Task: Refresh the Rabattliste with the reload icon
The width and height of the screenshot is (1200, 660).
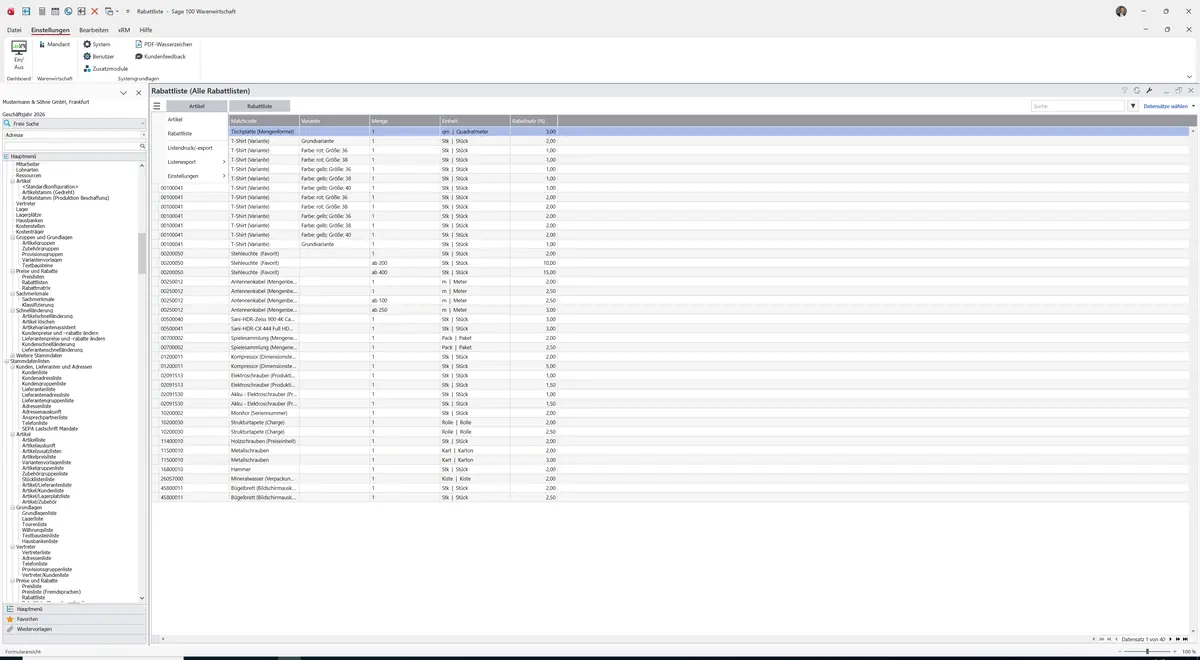Action: tap(1137, 91)
